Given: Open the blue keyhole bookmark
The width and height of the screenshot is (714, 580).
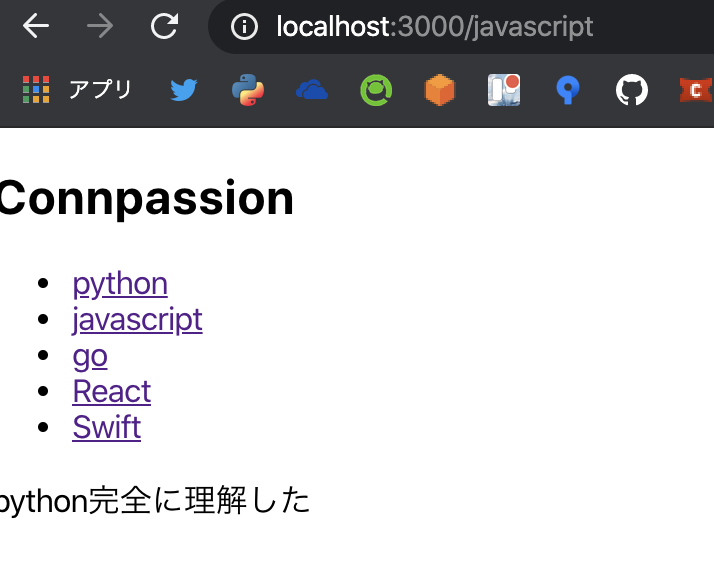Looking at the screenshot, I should click(568, 90).
